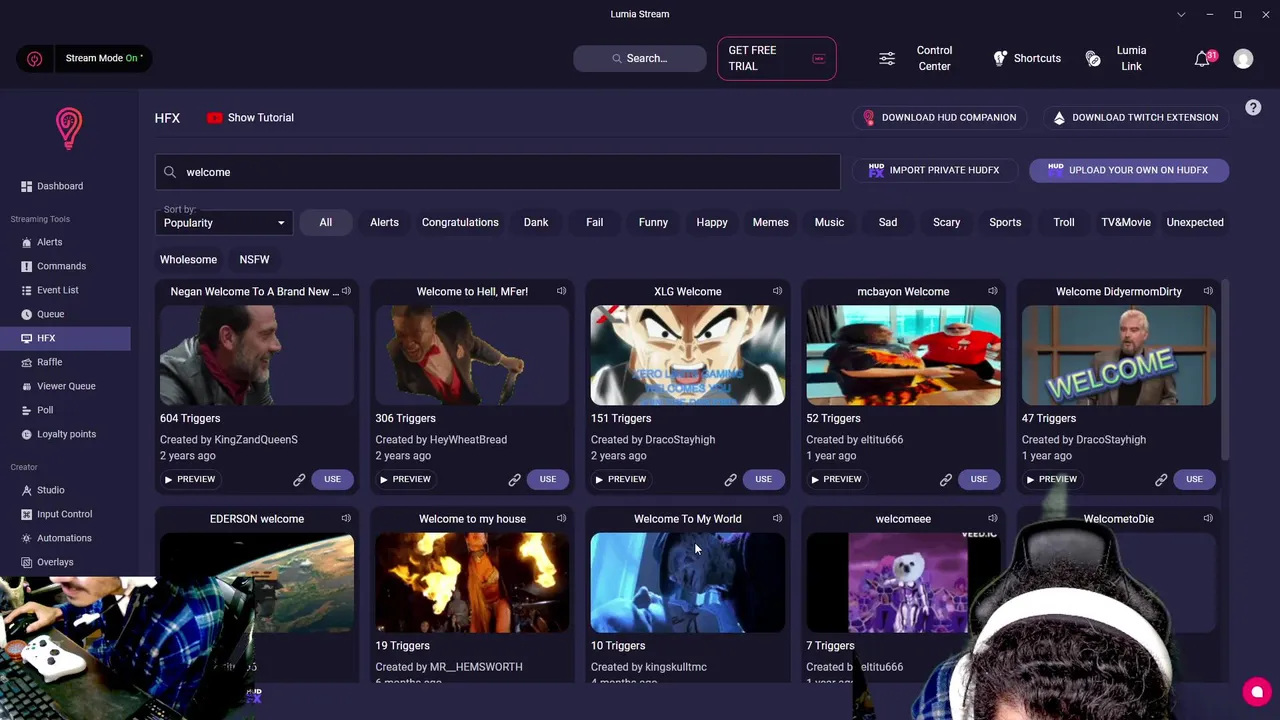Toggle sound icon on Welcome to Hell card
The width and height of the screenshot is (1280, 720).
pyautogui.click(x=561, y=291)
